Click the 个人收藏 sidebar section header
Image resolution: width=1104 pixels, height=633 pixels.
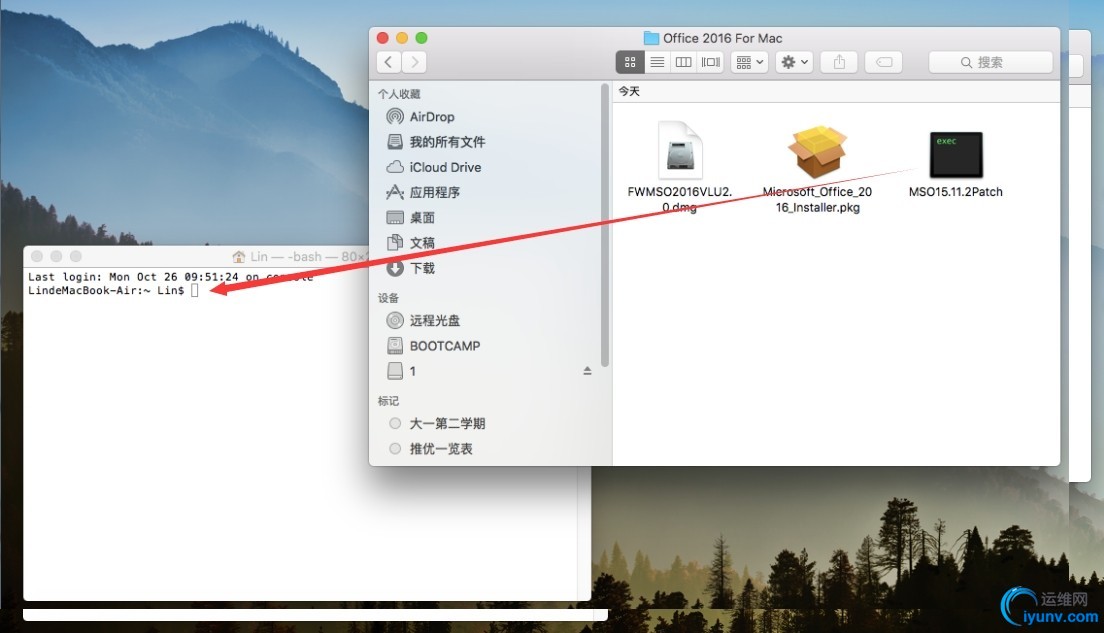(399, 94)
